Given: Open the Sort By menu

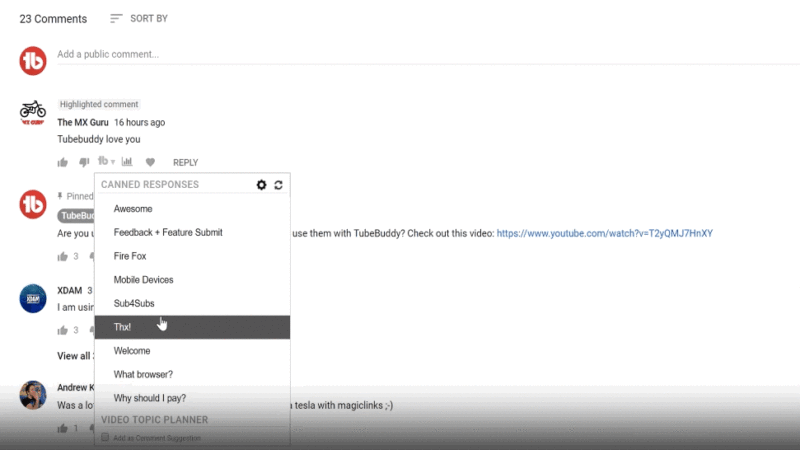Looking at the screenshot, I should [138, 19].
